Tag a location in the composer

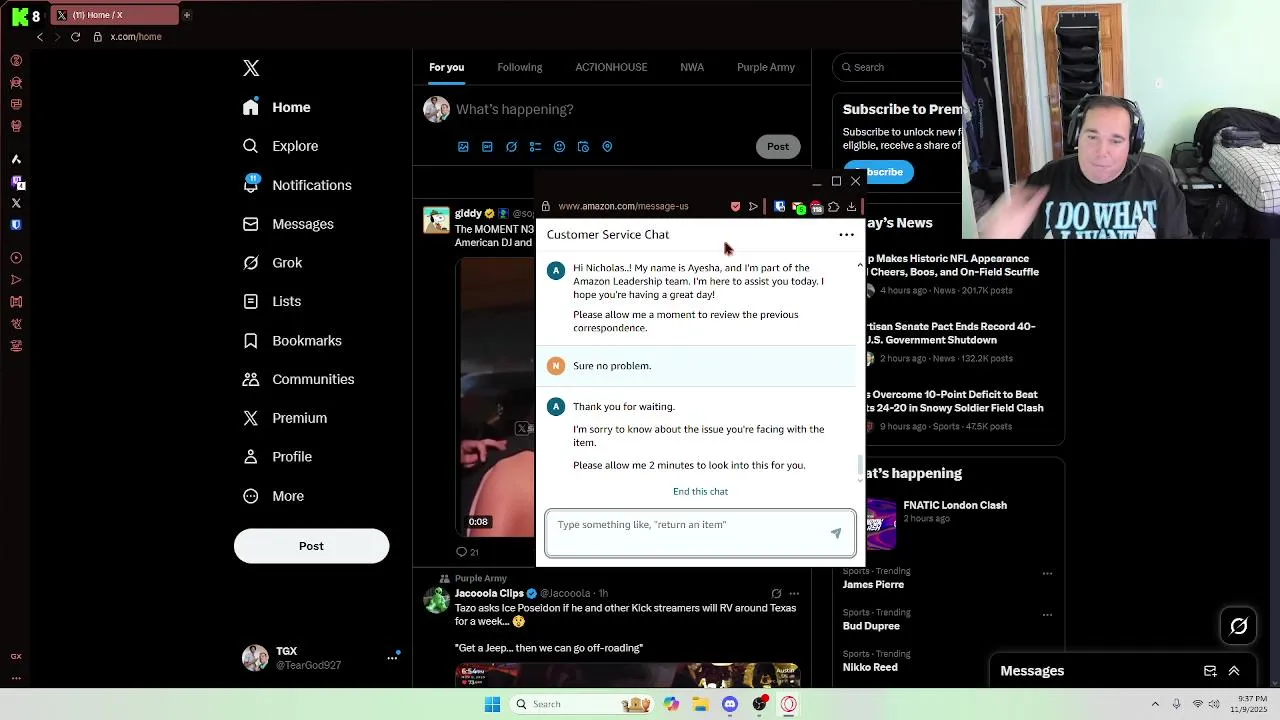(x=607, y=147)
